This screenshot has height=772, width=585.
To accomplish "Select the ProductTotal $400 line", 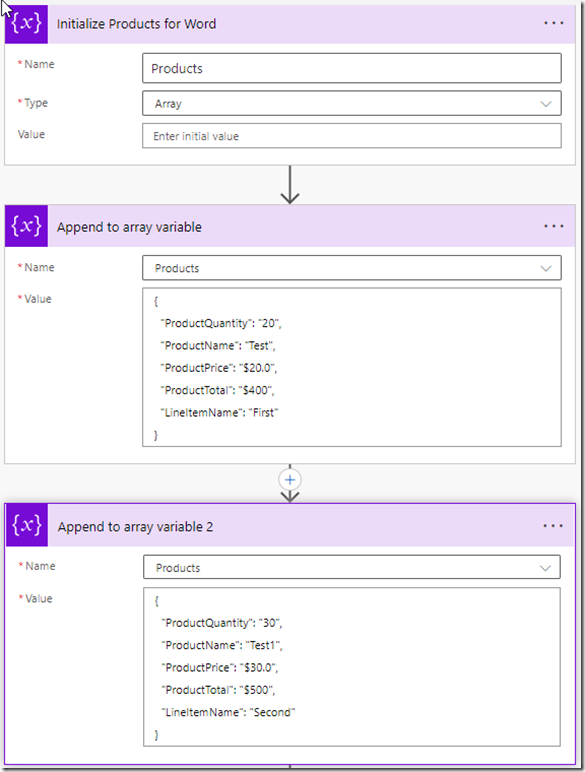I will pyautogui.click(x=217, y=390).
